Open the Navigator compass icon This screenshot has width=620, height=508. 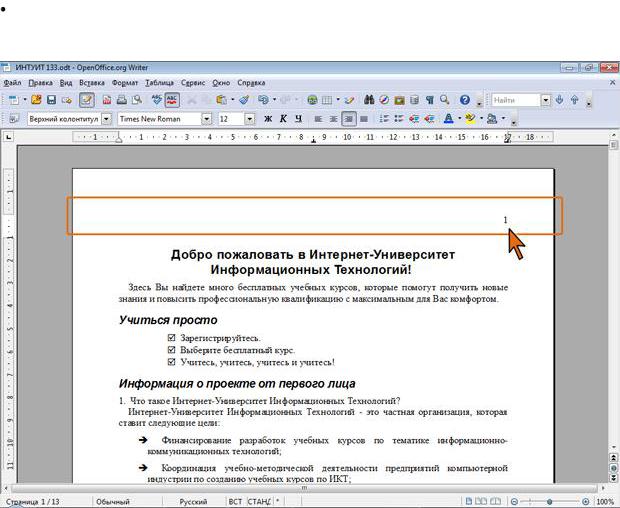point(384,100)
